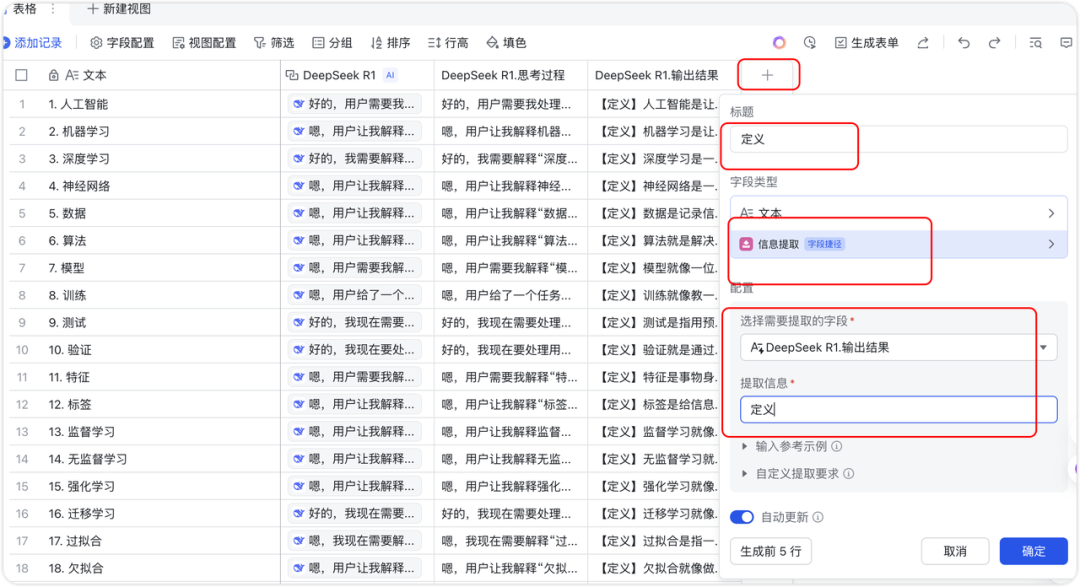Select the cell '2. 机器学习'
Screen dimensions: 1080x587
(158, 132)
